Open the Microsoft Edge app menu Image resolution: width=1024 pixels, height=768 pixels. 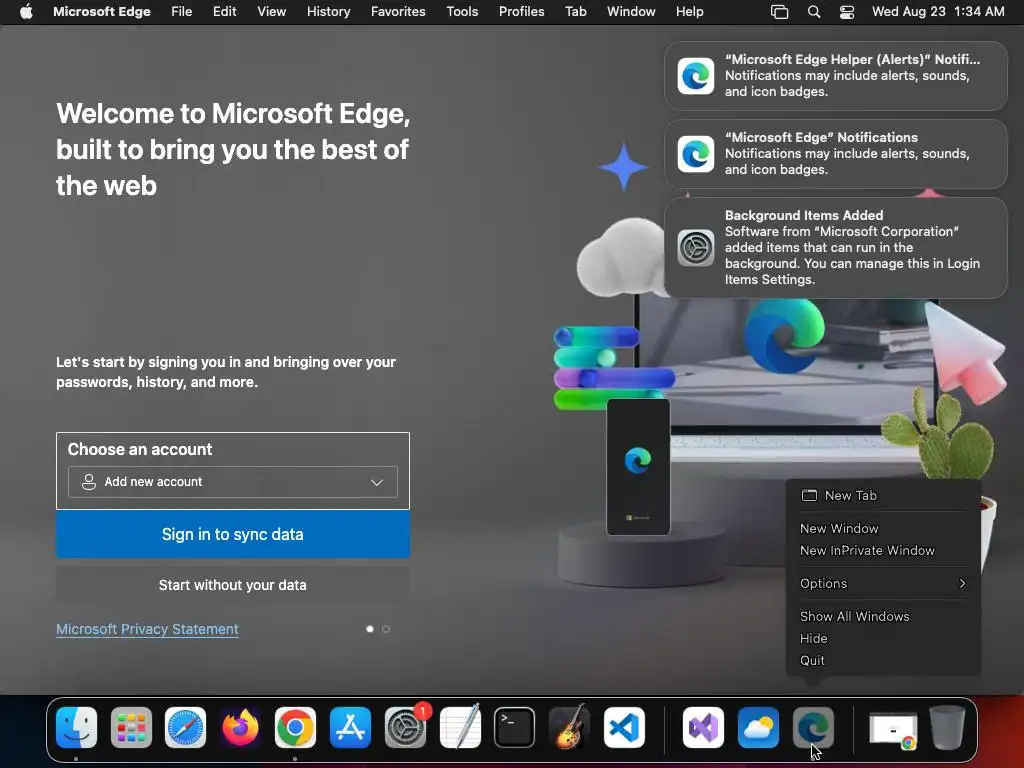tap(102, 11)
